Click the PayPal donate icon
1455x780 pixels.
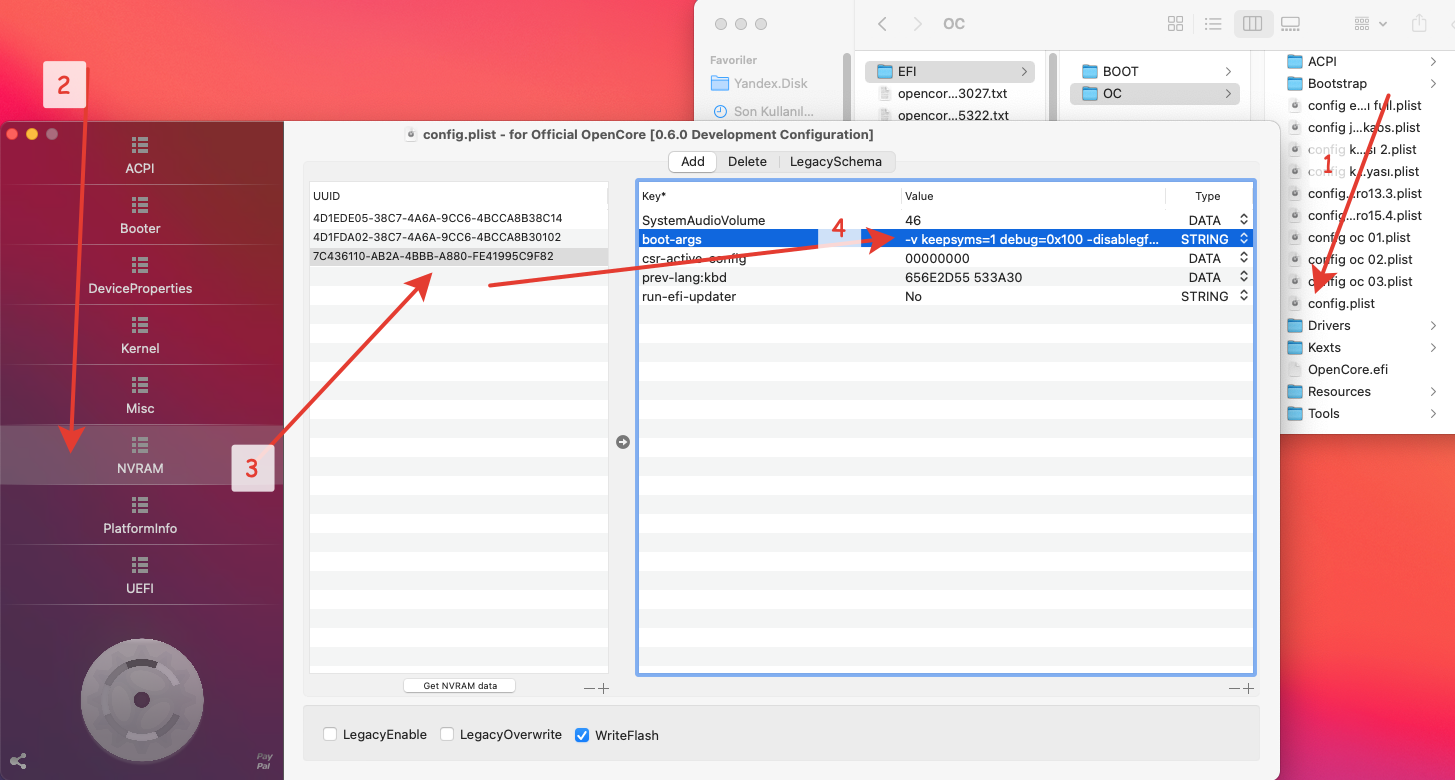tap(263, 761)
